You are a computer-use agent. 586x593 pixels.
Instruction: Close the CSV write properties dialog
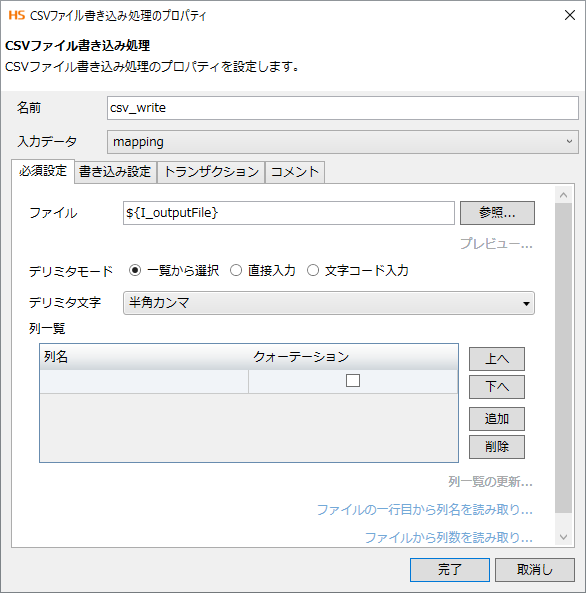click(570, 16)
